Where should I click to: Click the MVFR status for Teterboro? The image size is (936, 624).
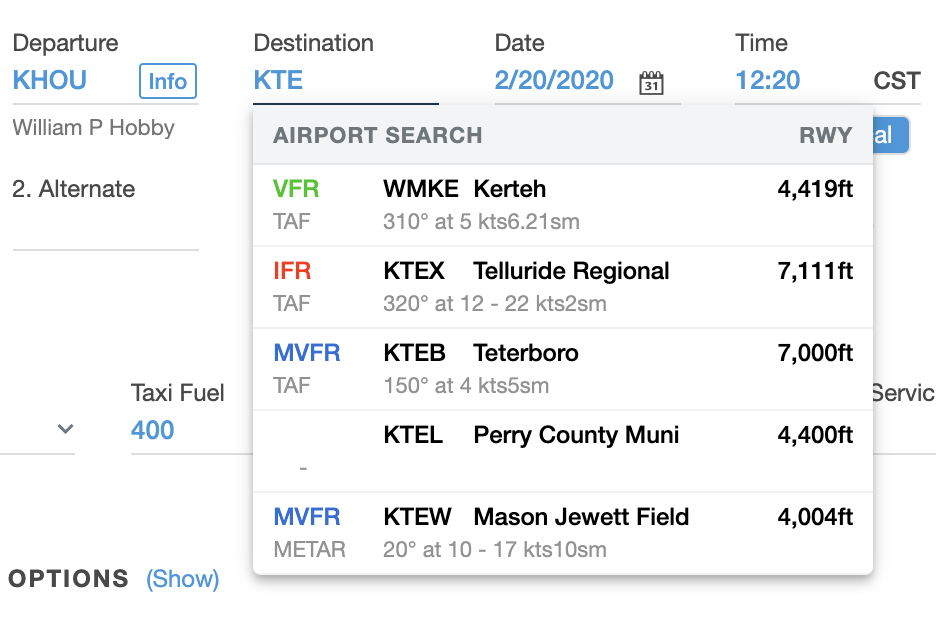(x=306, y=352)
